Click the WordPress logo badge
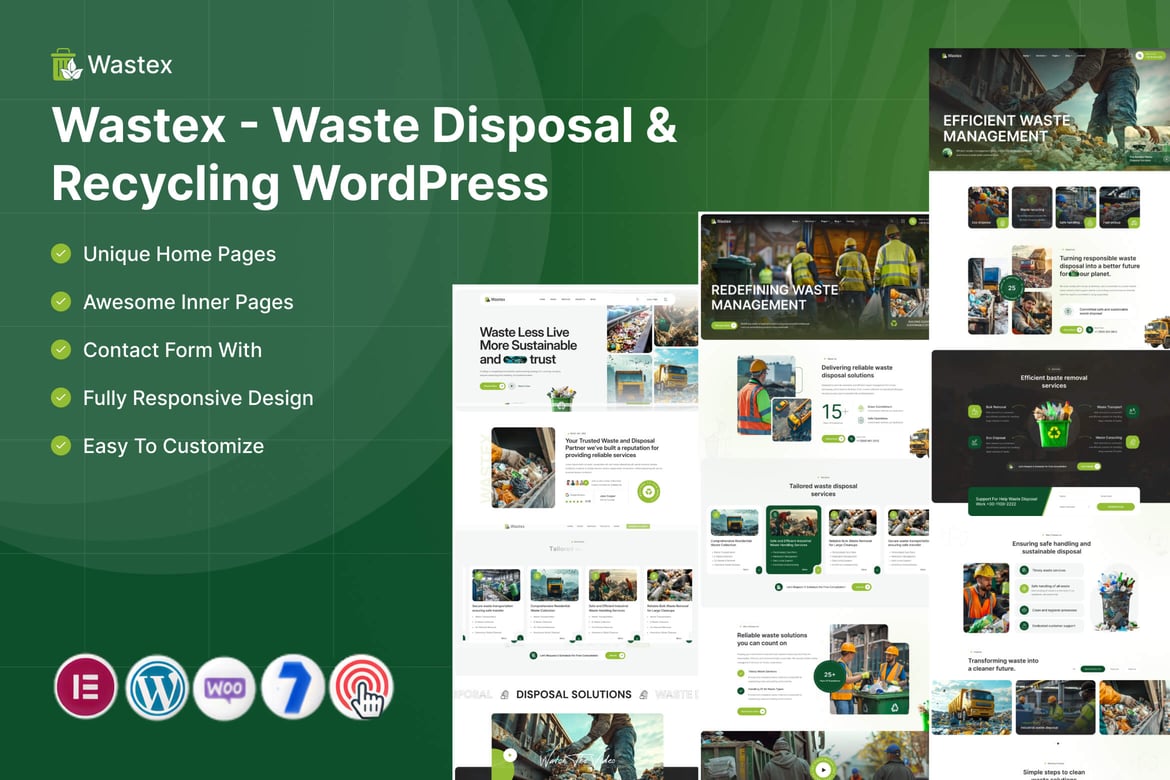Viewport: 1170px width, 780px height. 157,687
